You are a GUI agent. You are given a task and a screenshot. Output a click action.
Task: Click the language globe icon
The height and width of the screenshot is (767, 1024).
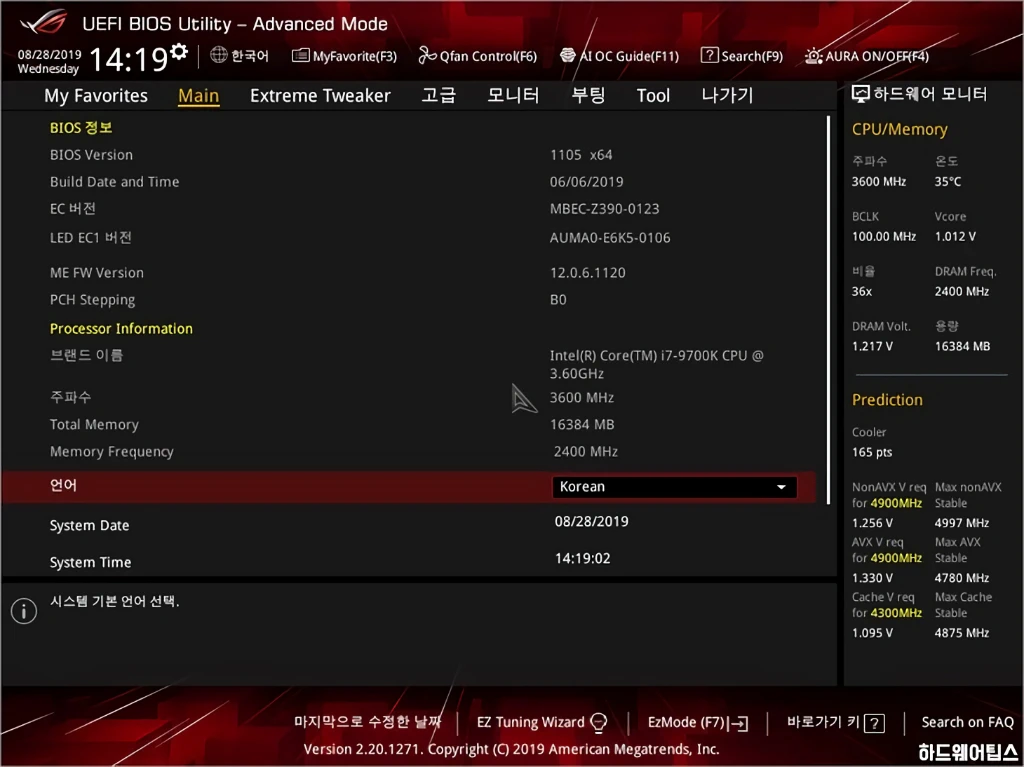point(219,55)
